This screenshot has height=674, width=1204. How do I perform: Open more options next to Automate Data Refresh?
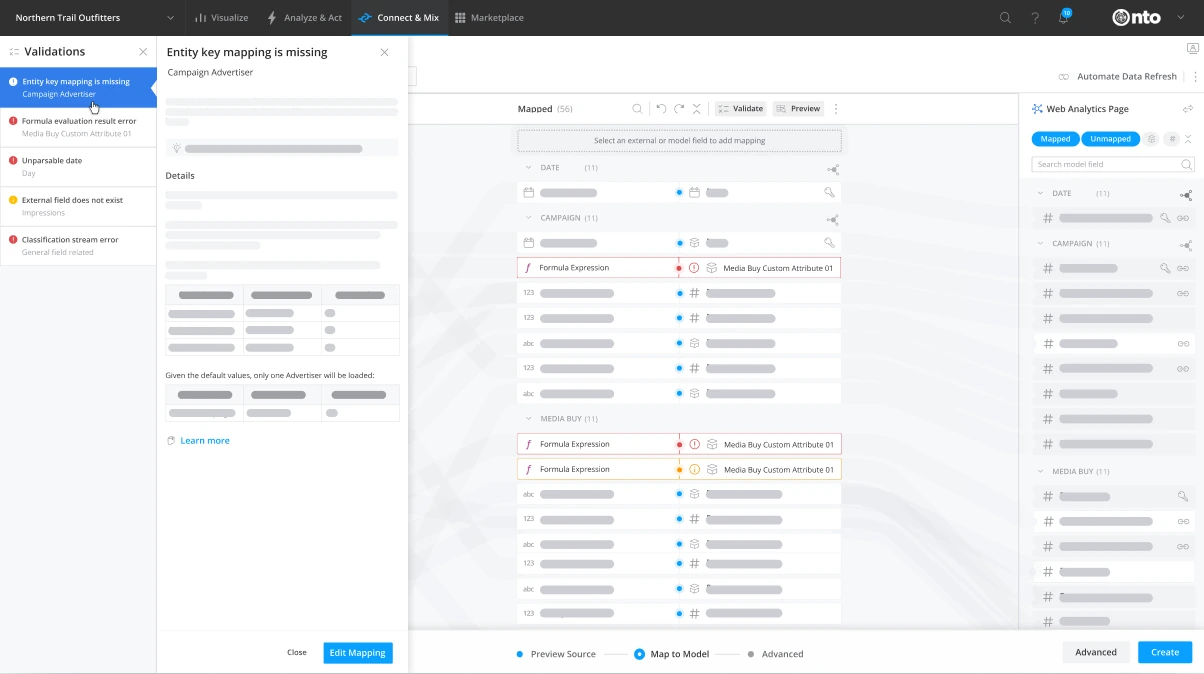click(x=1195, y=77)
